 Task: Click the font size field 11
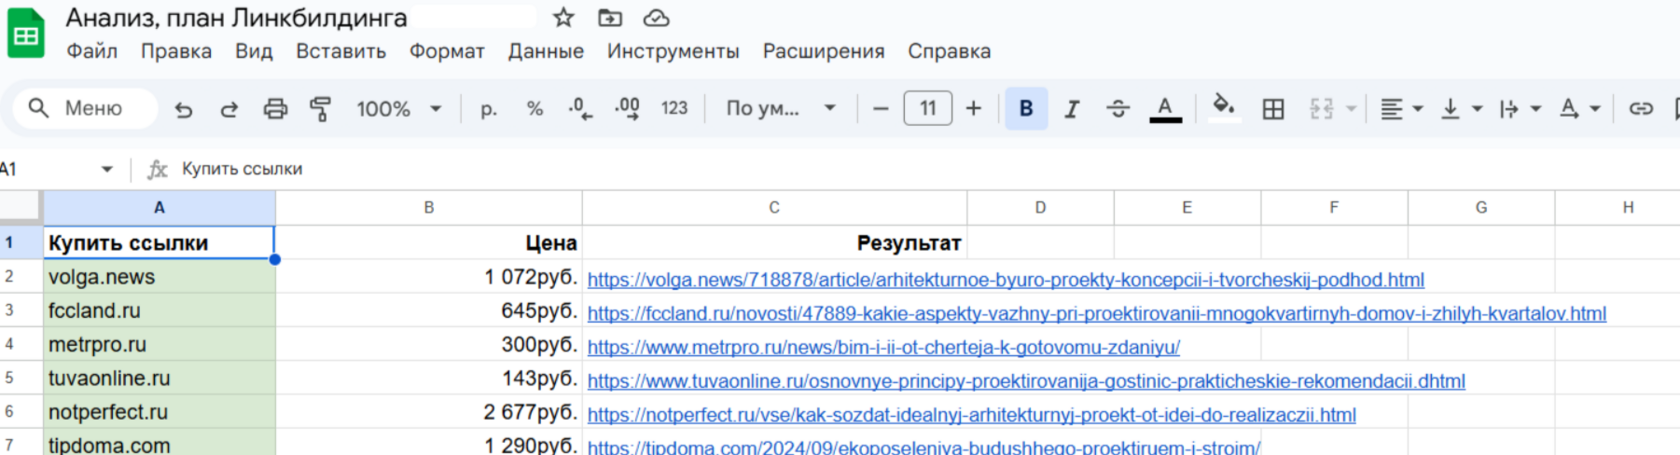click(x=928, y=108)
